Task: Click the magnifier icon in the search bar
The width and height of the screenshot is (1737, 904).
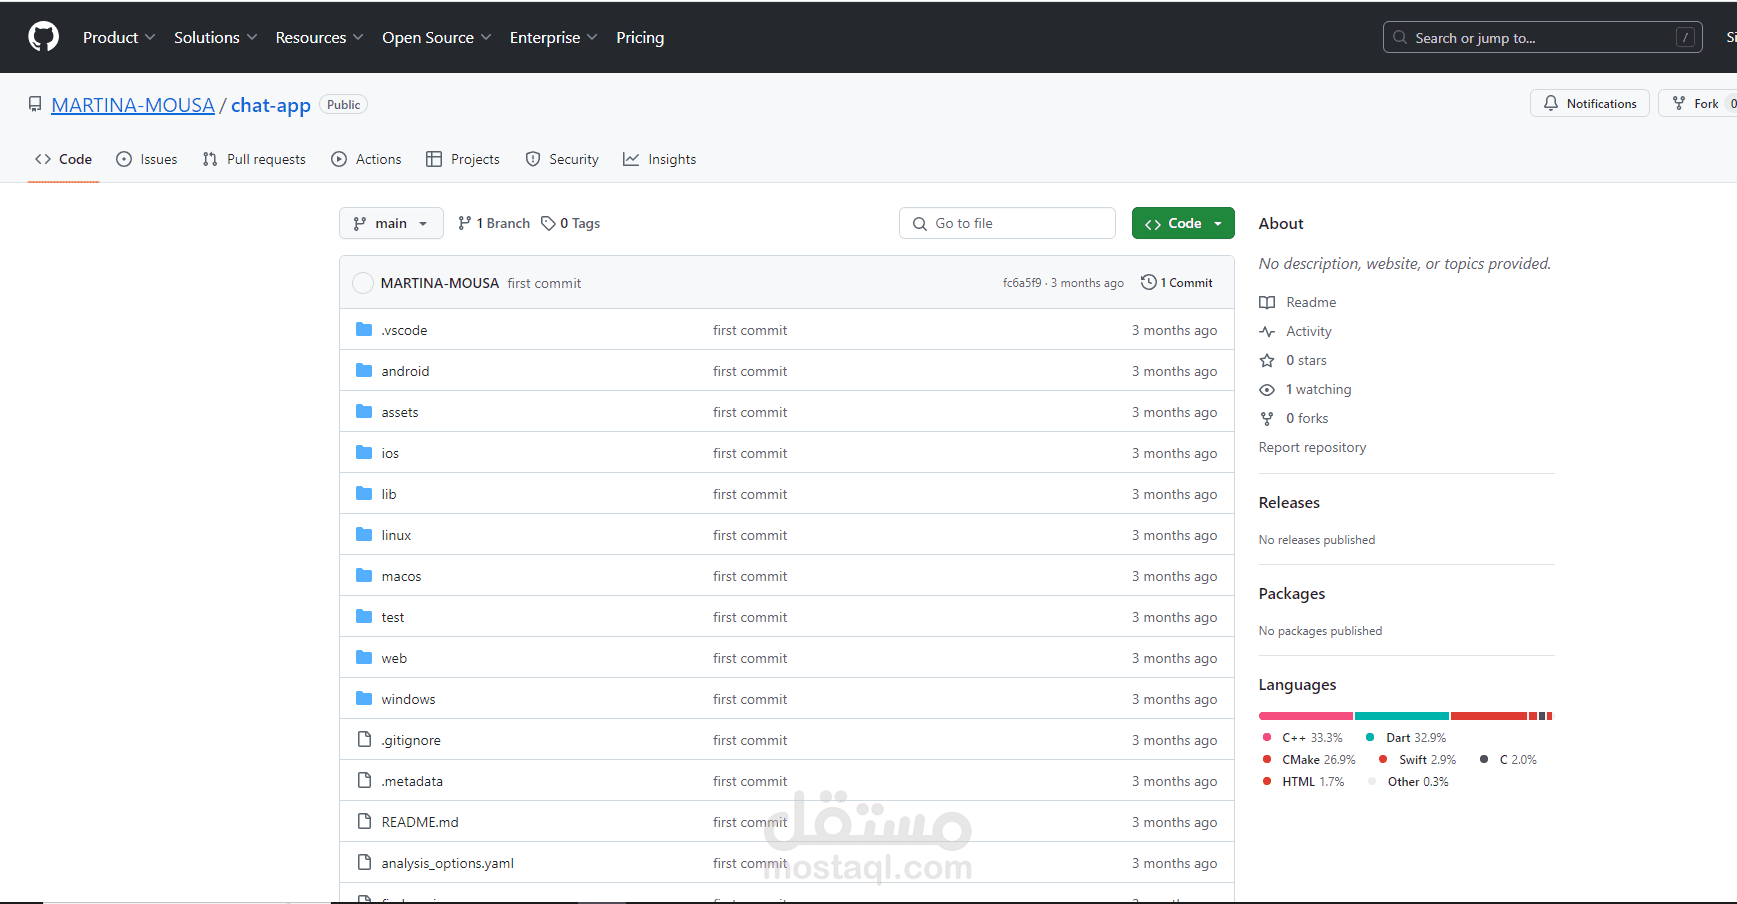Action: (1400, 37)
